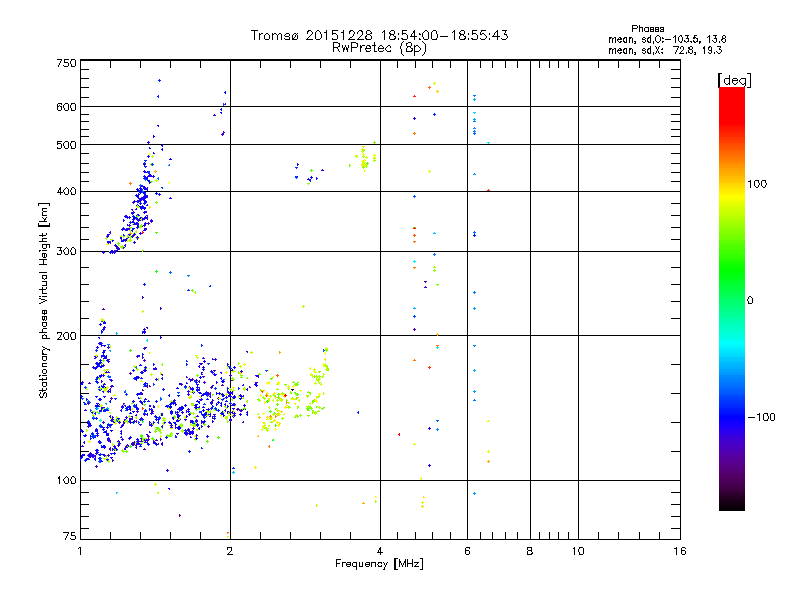This screenshot has height=600, width=800.
Task: Click the "mean, sd,X: 72.8, 19.3" line
Action: 665,50
